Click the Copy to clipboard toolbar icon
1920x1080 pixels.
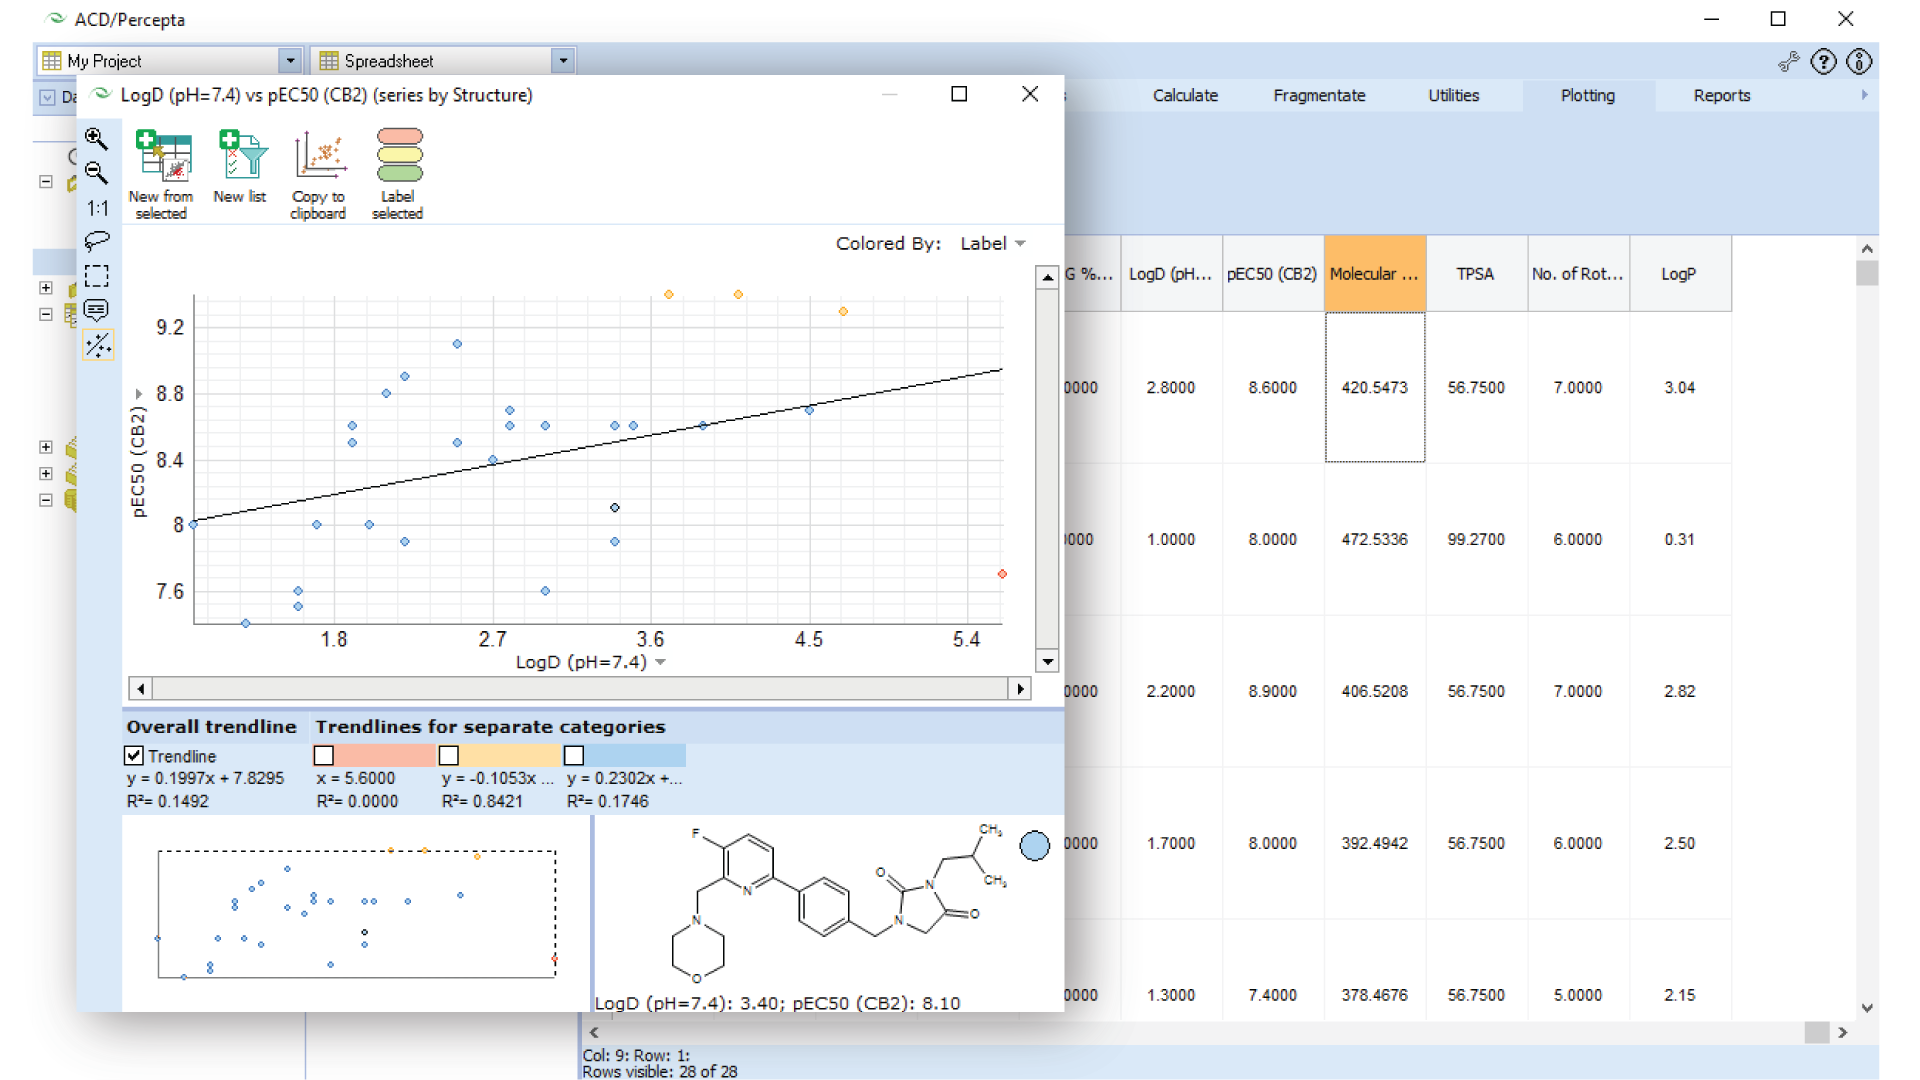(x=317, y=170)
